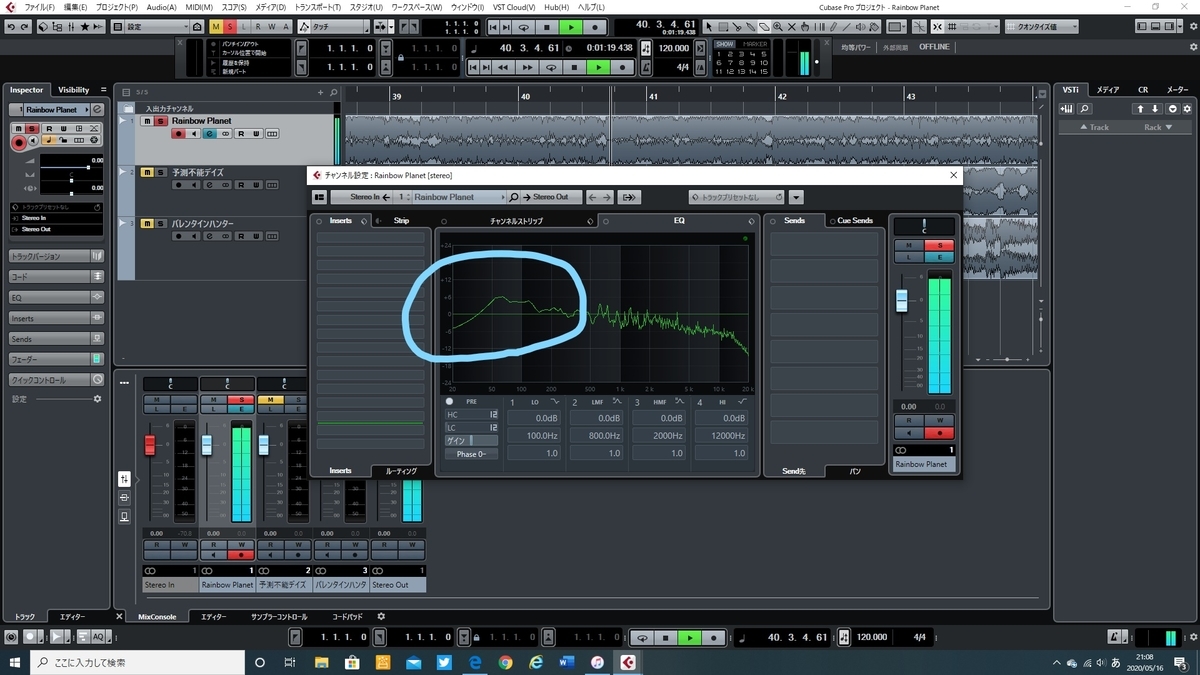Toggle solo on Rainbow Planet track in list
Image resolution: width=1200 pixels, height=675 pixels.
[x=160, y=121]
